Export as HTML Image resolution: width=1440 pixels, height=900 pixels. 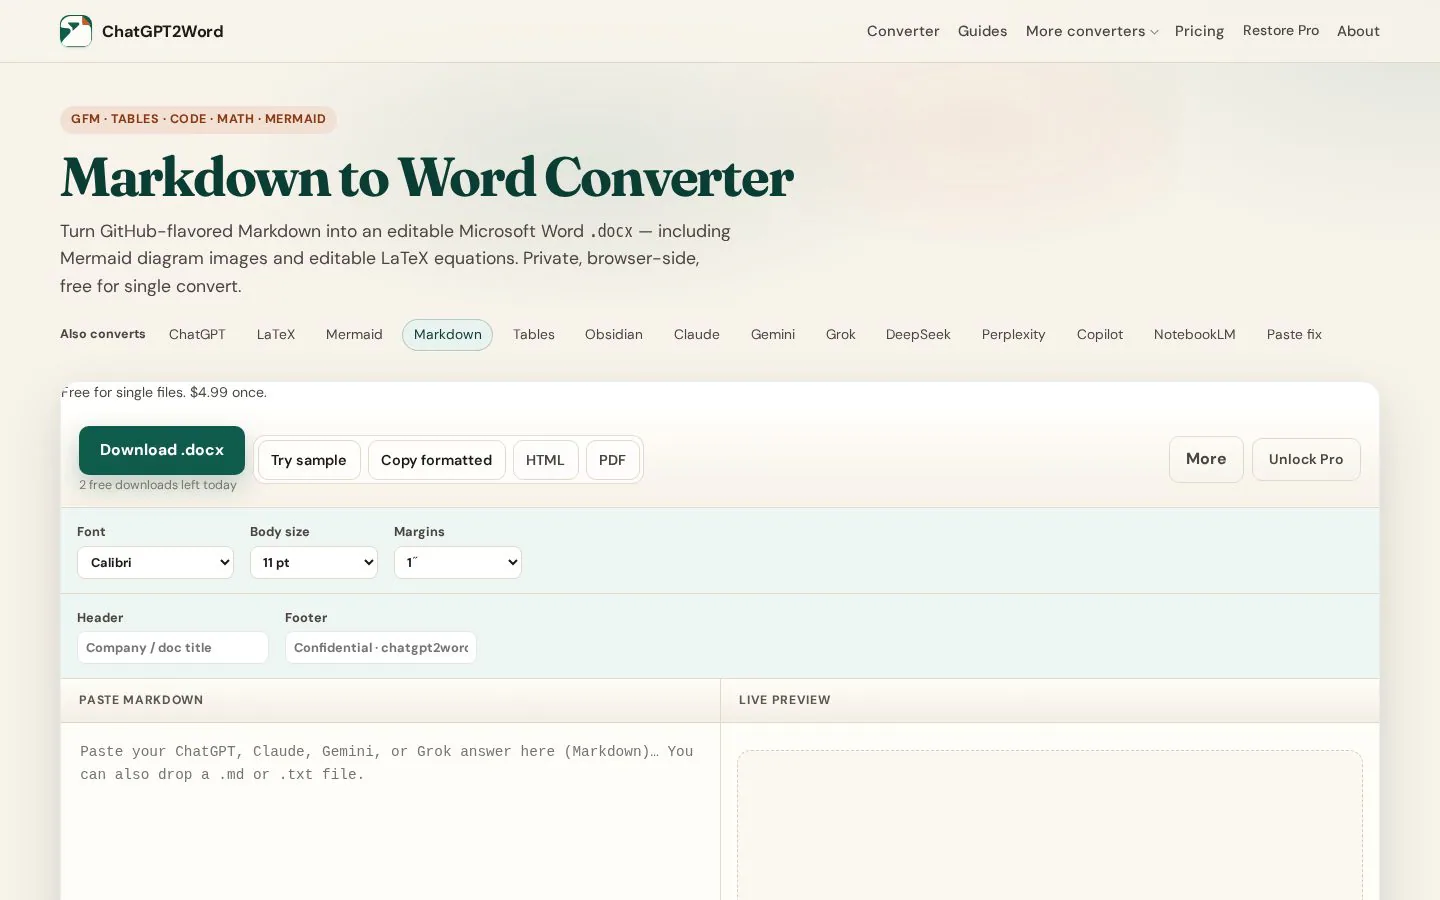[x=545, y=460]
